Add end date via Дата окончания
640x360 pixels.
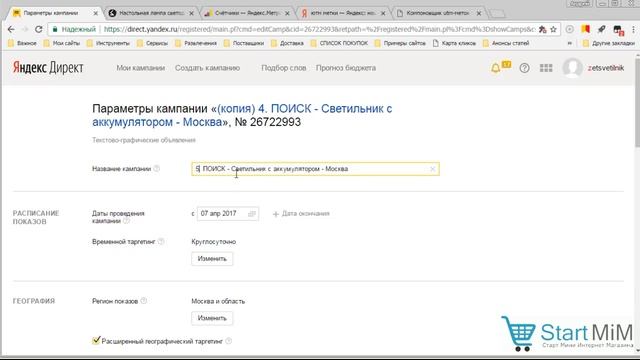point(301,213)
